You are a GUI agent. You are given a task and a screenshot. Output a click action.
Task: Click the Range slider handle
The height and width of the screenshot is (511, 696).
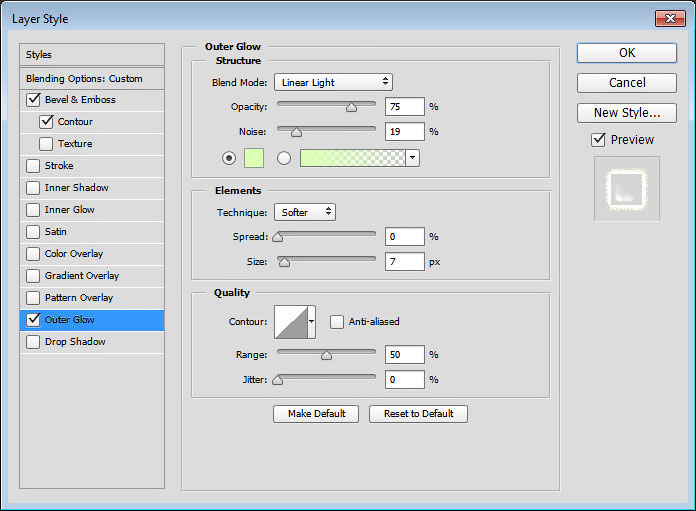tap(326, 355)
